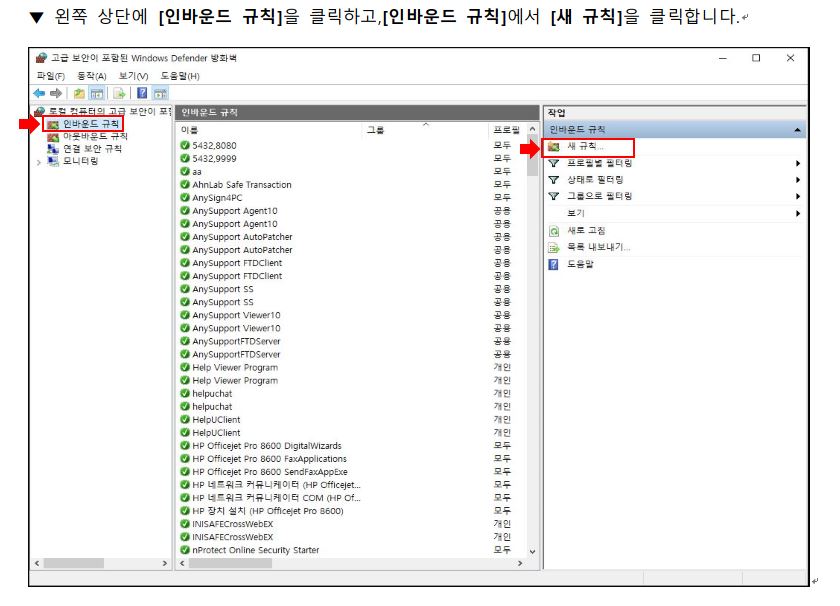Image resolution: width=840 pixels, height=606 pixels.
Task: Click 그룹으로 필터링 action
Action: pyautogui.click(x=599, y=196)
